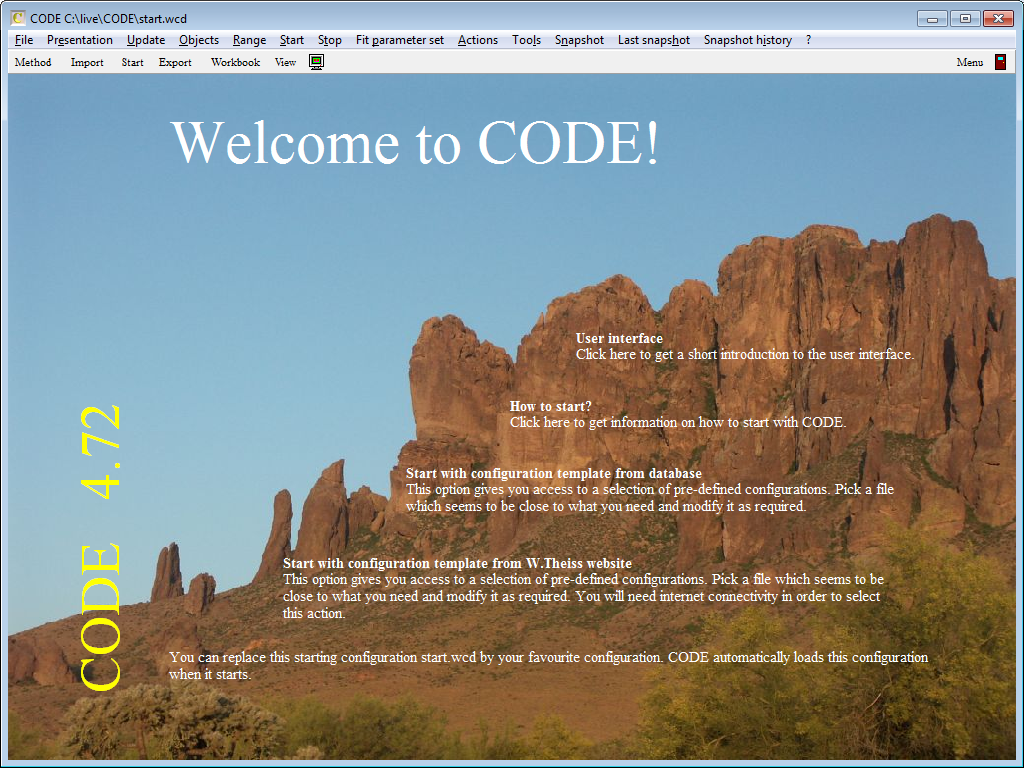Open the Presentation menu

[x=79, y=40]
